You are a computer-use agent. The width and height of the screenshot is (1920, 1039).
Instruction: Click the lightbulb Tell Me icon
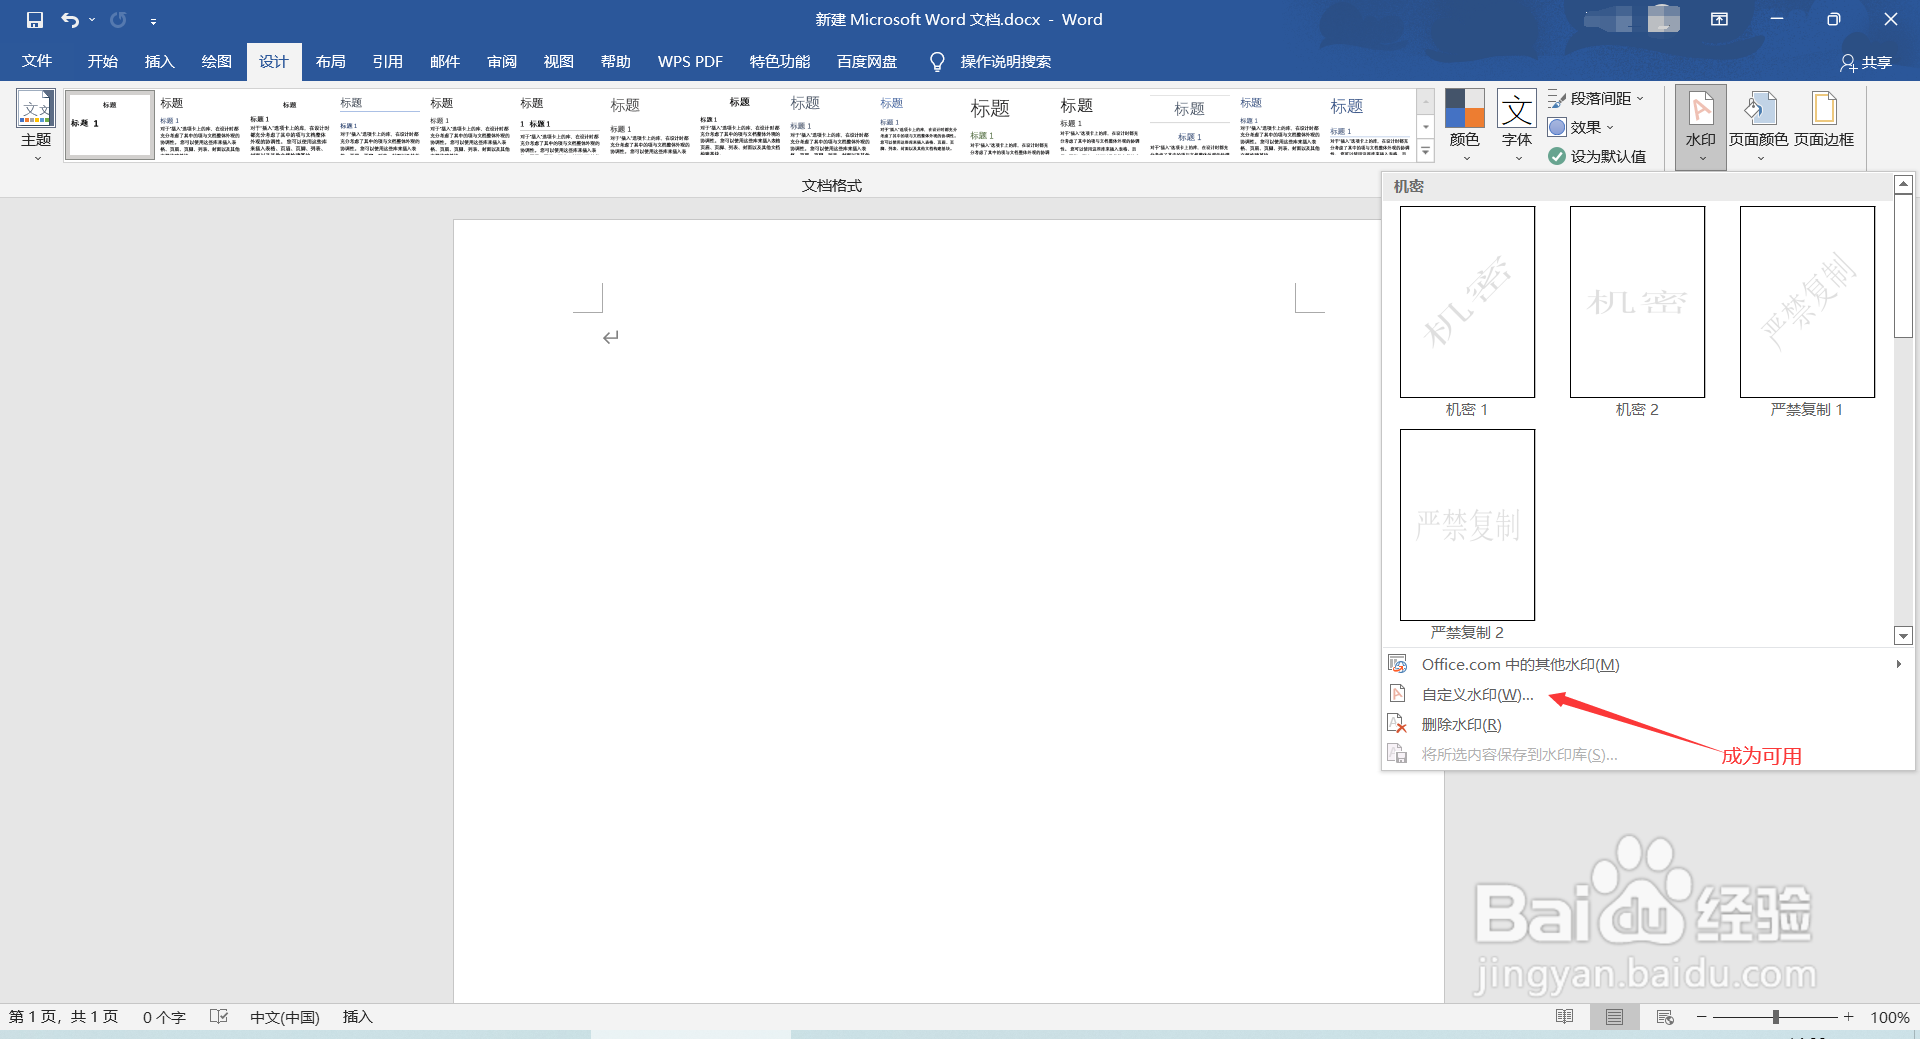point(937,62)
